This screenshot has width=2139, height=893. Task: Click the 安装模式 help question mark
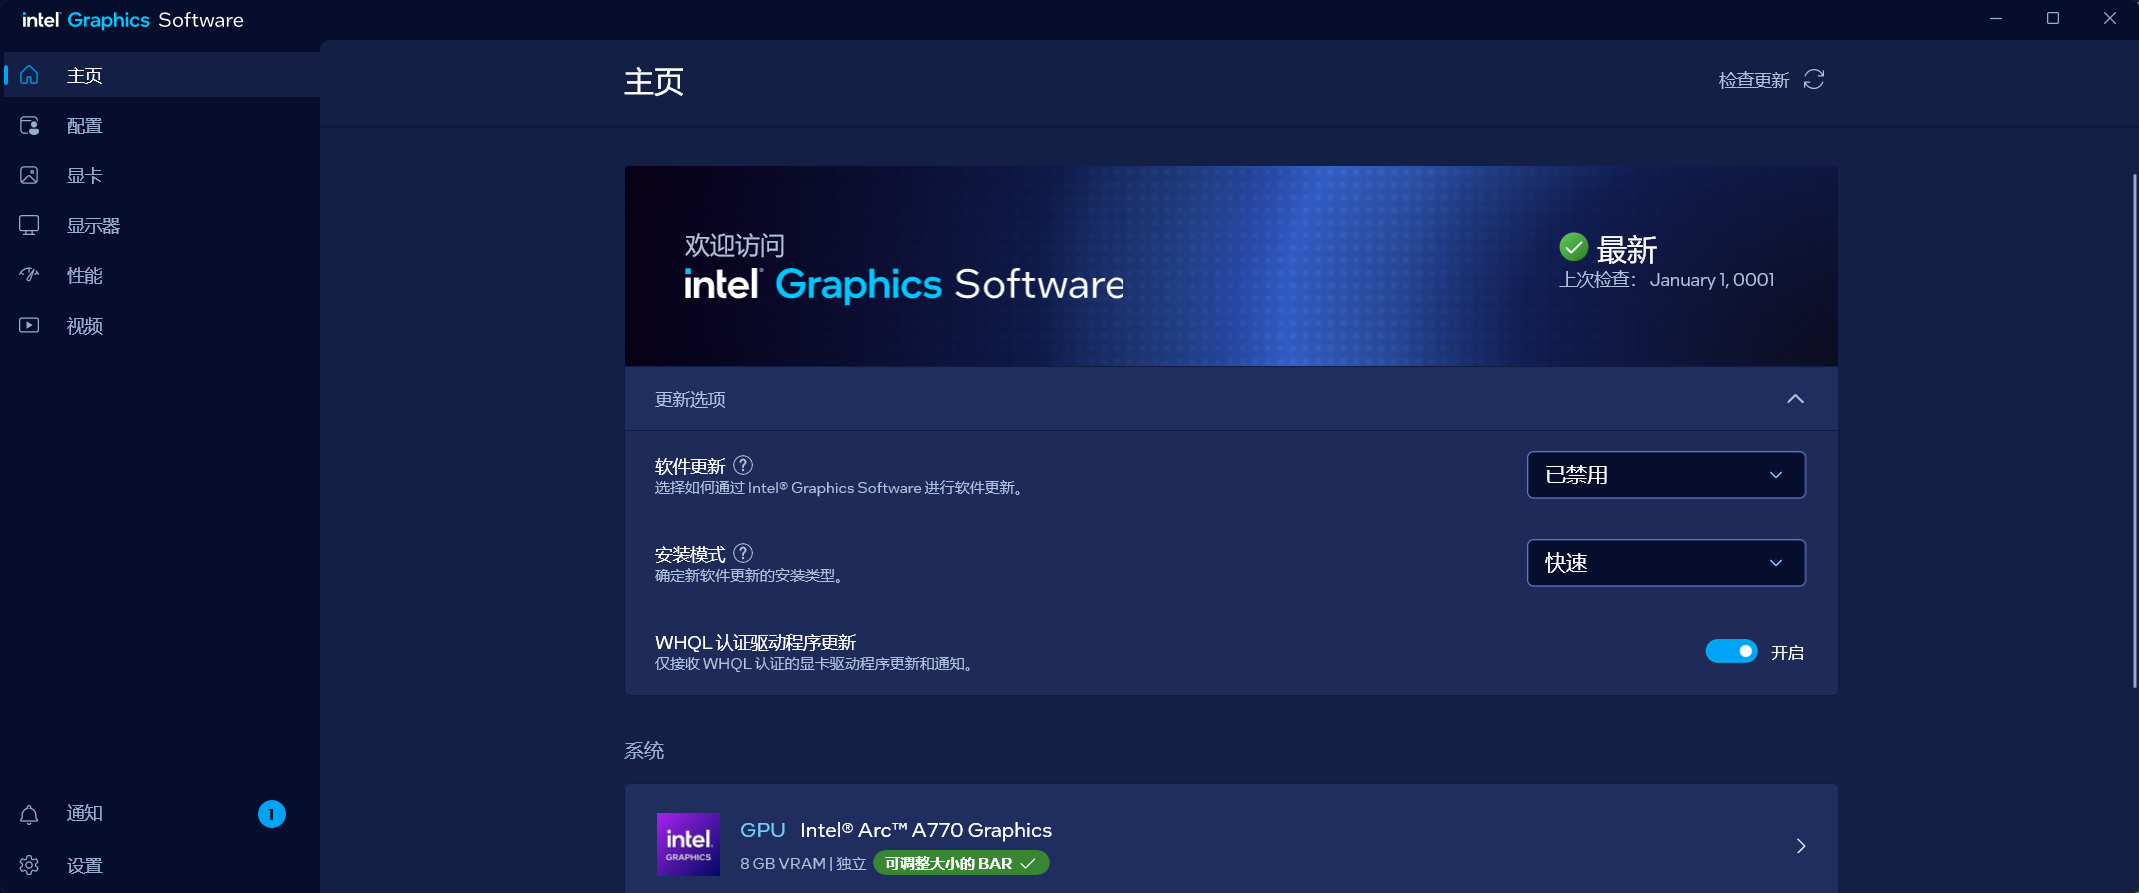[x=743, y=553]
